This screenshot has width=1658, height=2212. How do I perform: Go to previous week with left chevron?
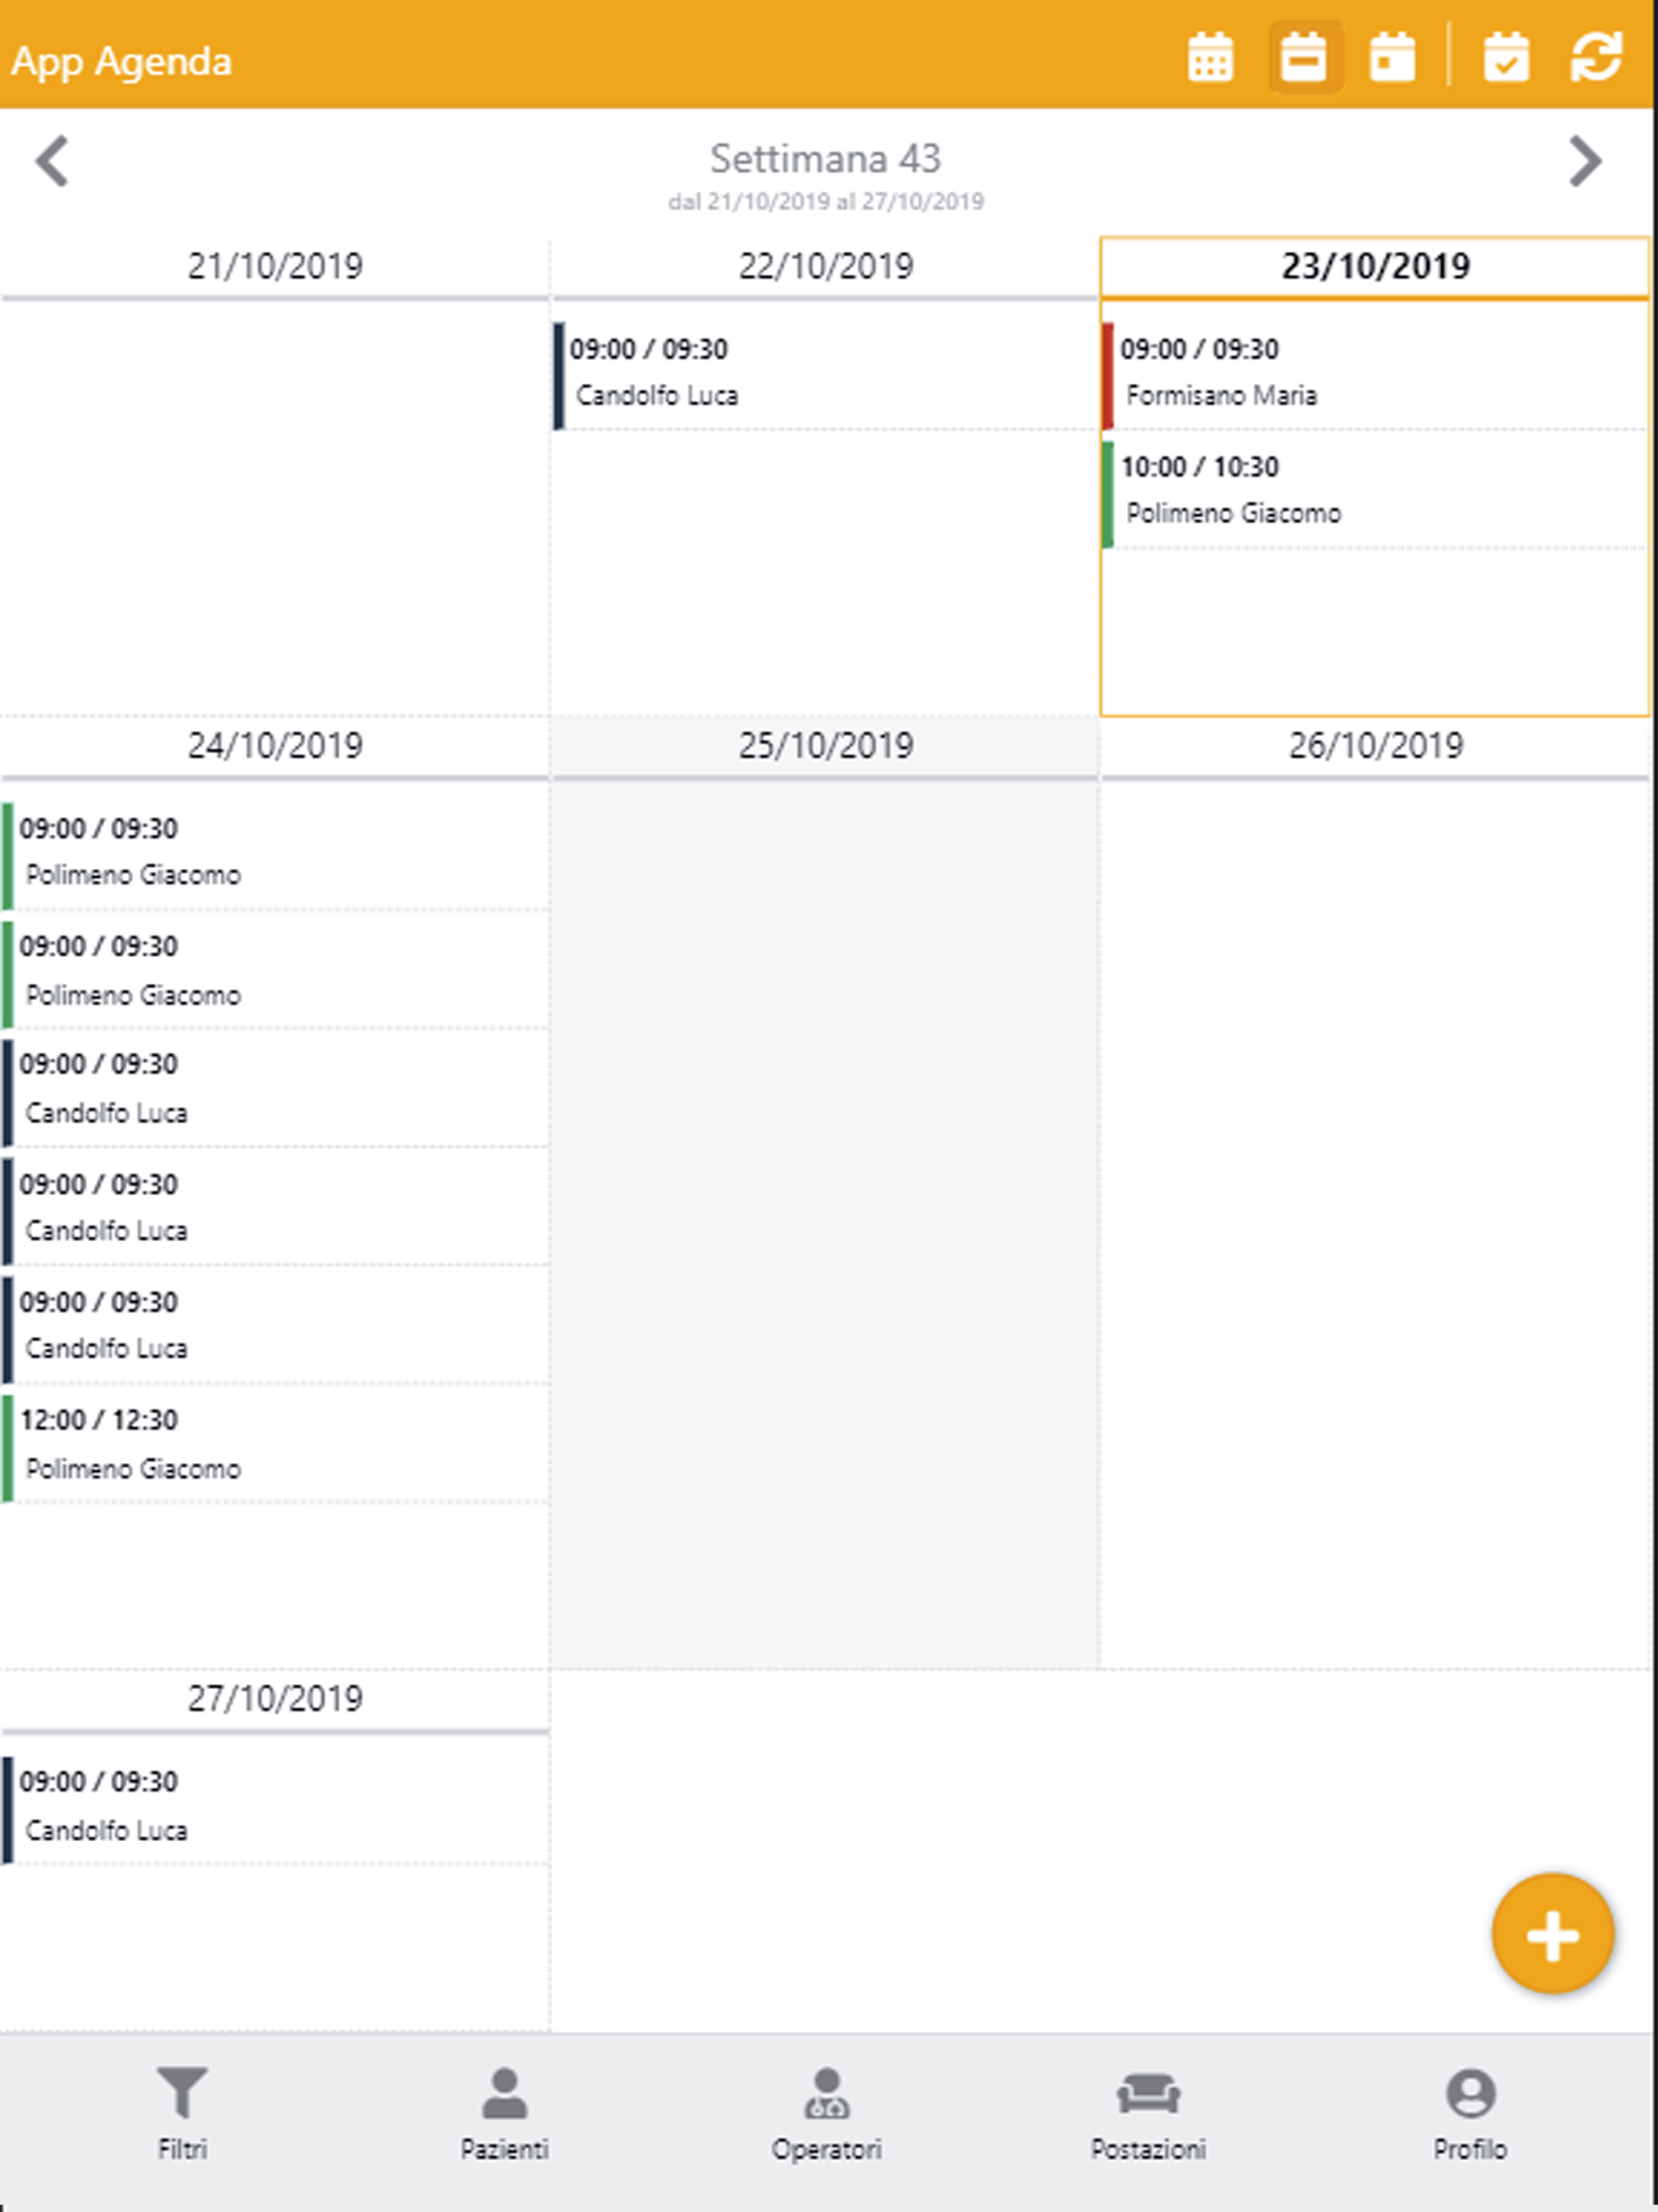[52, 161]
